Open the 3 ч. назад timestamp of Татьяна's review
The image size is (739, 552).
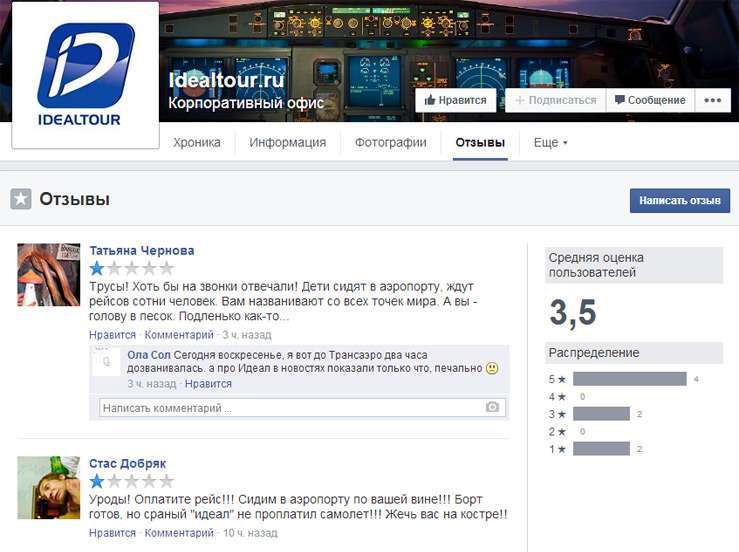pyautogui.click(x=246, y=335)
